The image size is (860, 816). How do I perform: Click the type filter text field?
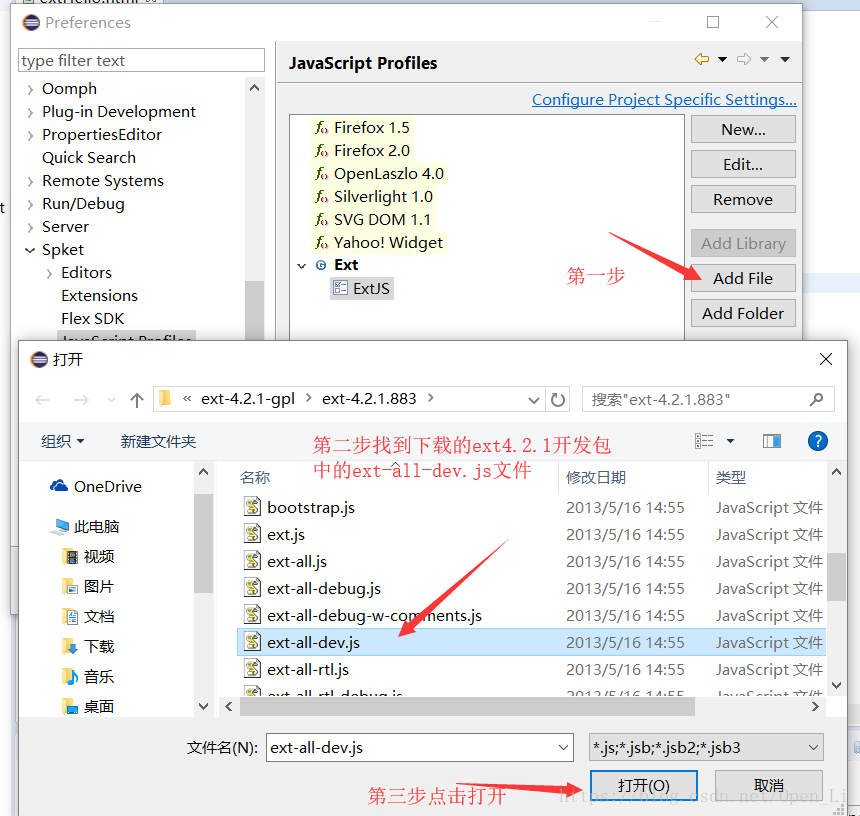(x=142, y=60)
